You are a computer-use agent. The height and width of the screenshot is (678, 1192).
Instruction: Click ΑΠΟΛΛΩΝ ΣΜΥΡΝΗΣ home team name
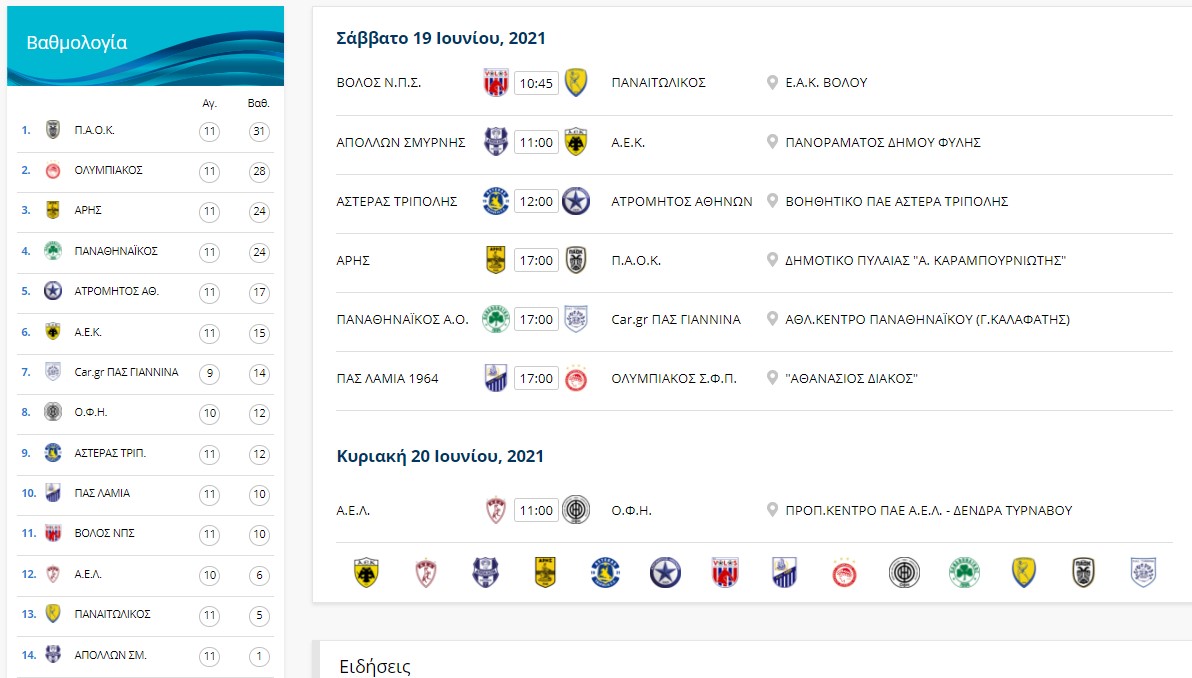point(401,142)
